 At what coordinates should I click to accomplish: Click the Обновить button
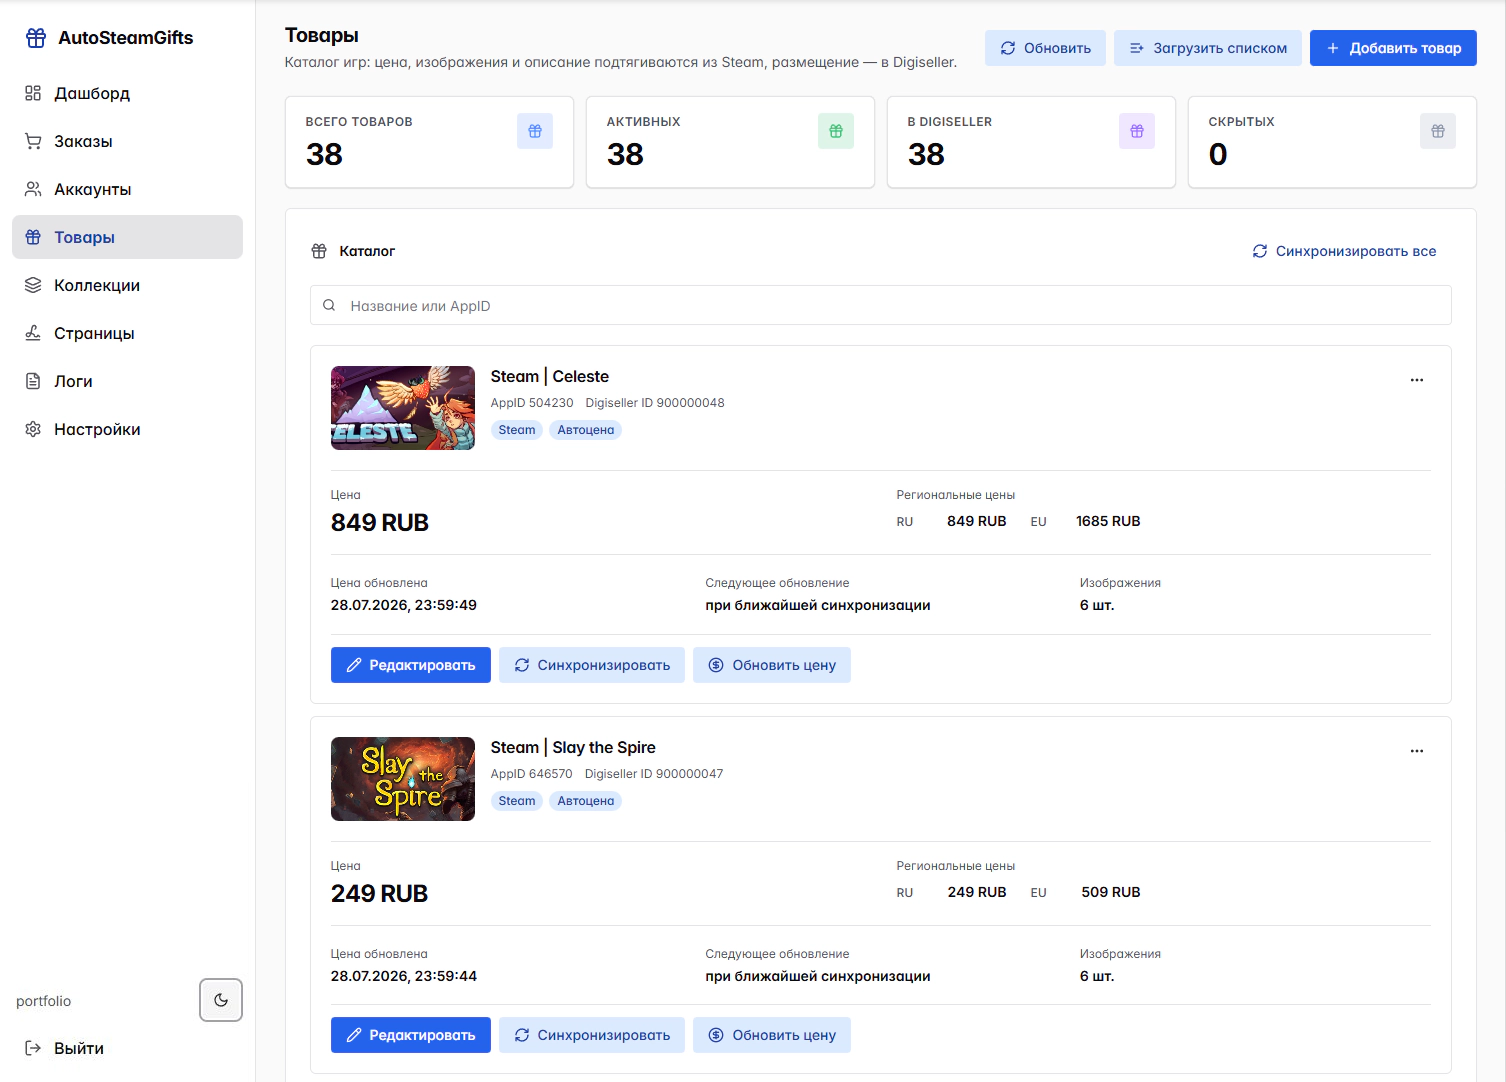1045,48
